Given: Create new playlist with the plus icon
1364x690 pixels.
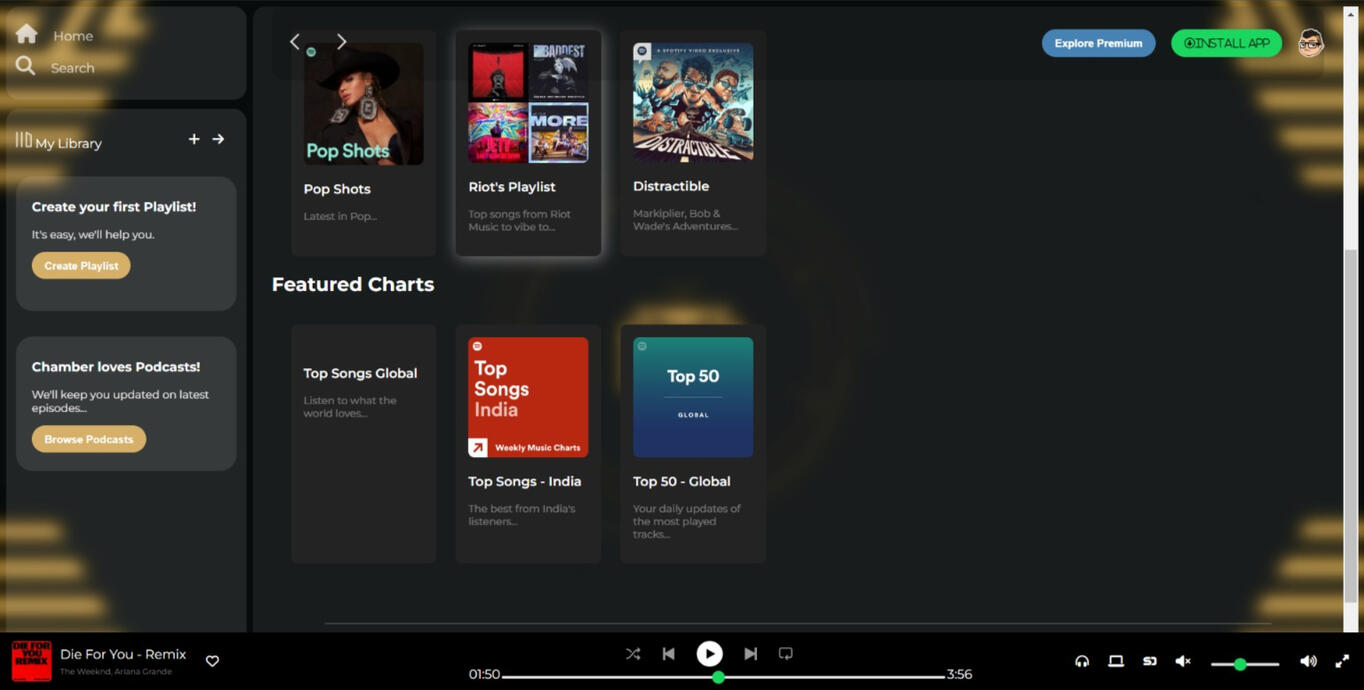Looking at the screenshot, I should pos(194,139).
